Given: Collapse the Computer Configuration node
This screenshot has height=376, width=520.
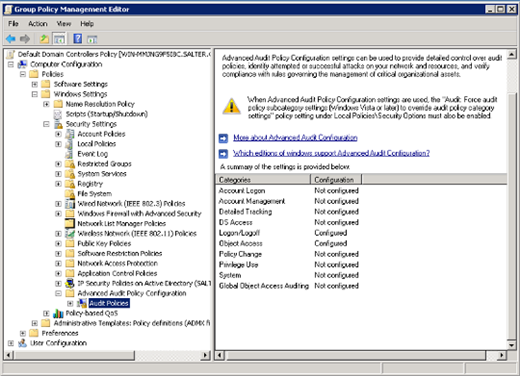Looking at the screenshot, I should (x=11, y=64).
